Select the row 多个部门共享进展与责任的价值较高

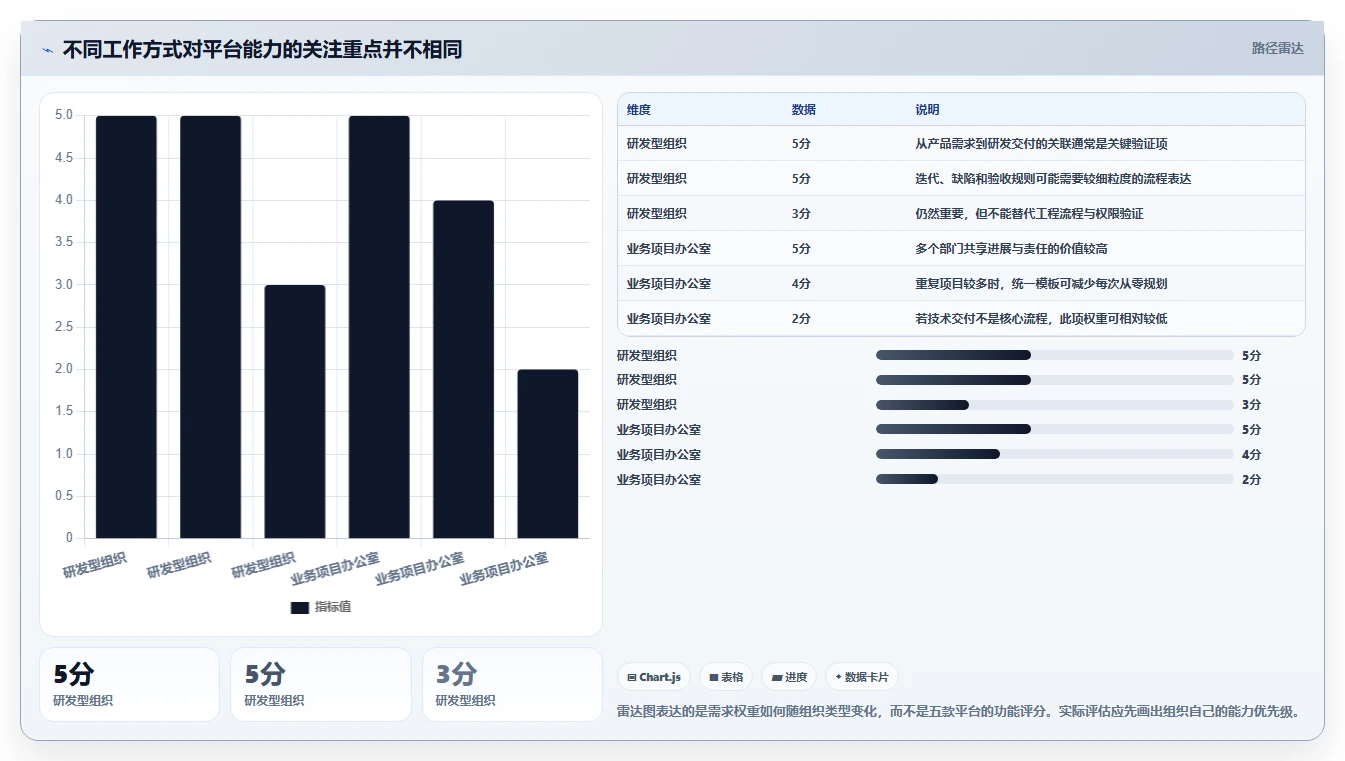[x=961, y=249]
